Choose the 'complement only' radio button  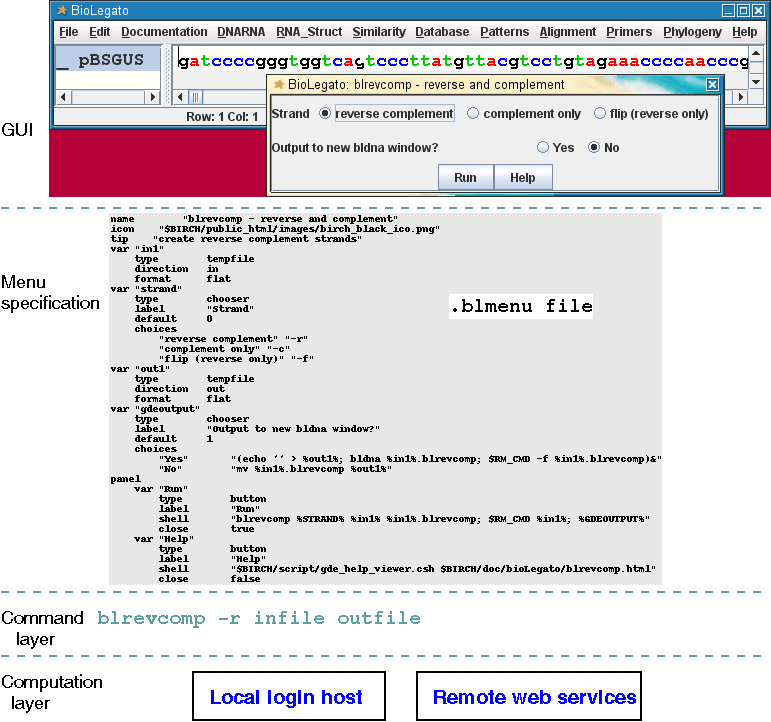[473, 114]
